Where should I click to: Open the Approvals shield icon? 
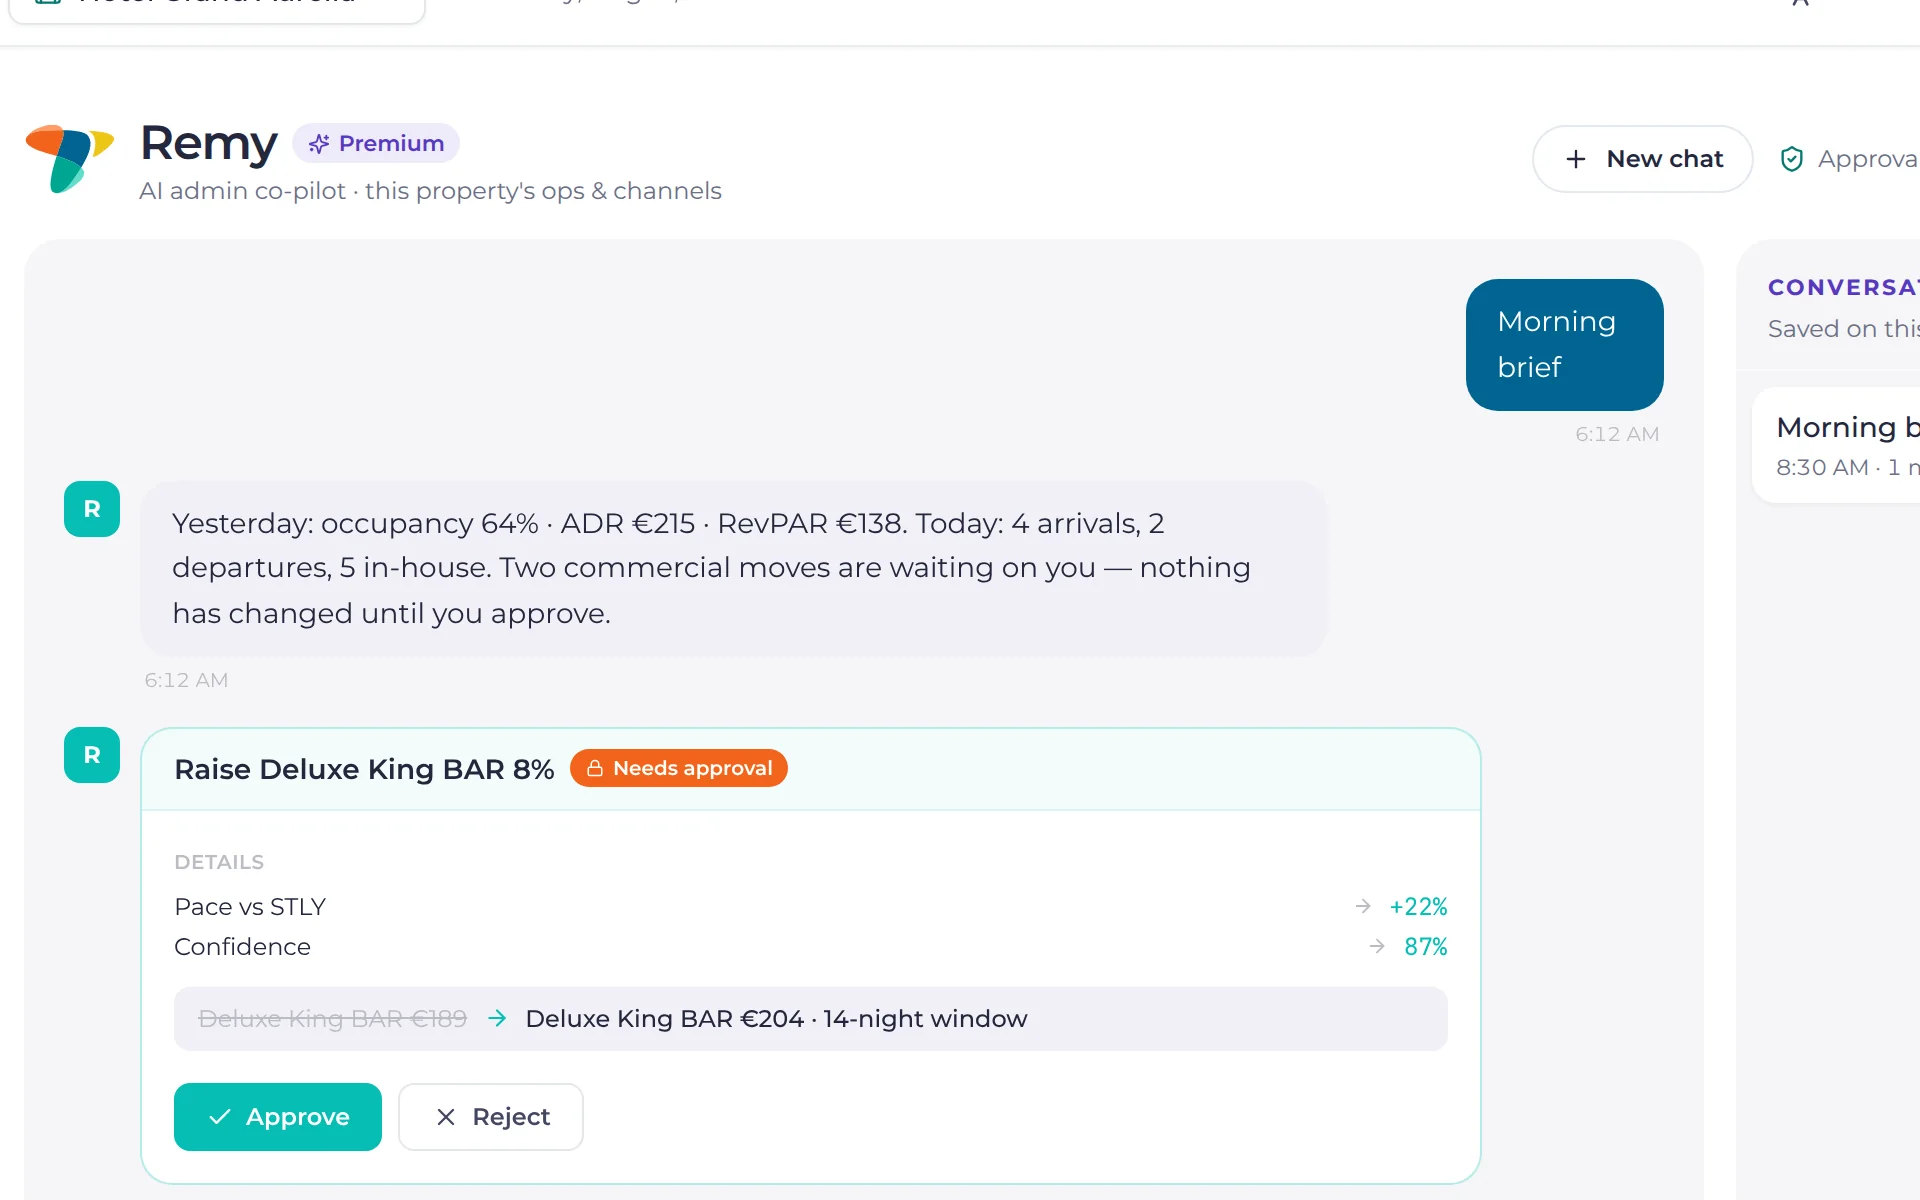coord(1791,159)
